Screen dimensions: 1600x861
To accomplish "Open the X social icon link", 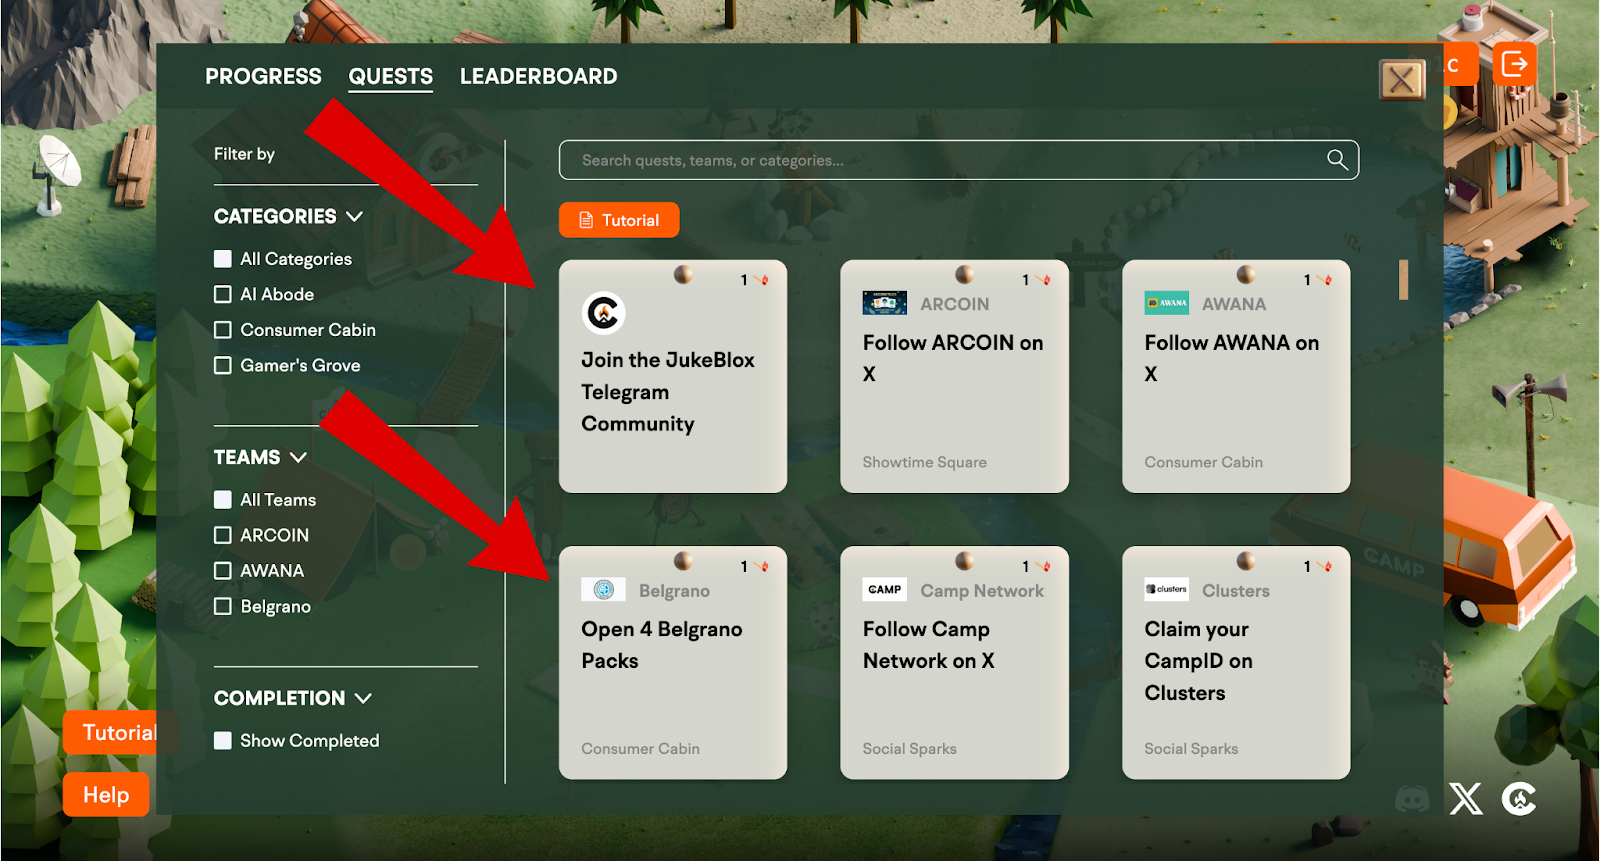I will coord(1466,799).
